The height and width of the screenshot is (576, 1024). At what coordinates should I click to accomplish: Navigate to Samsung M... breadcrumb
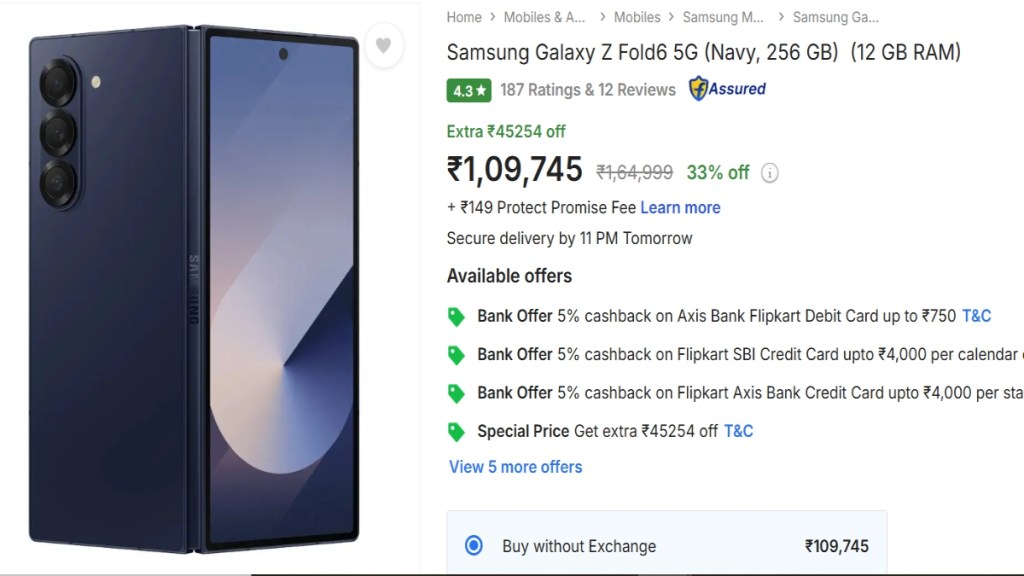[x=723, y=17]
